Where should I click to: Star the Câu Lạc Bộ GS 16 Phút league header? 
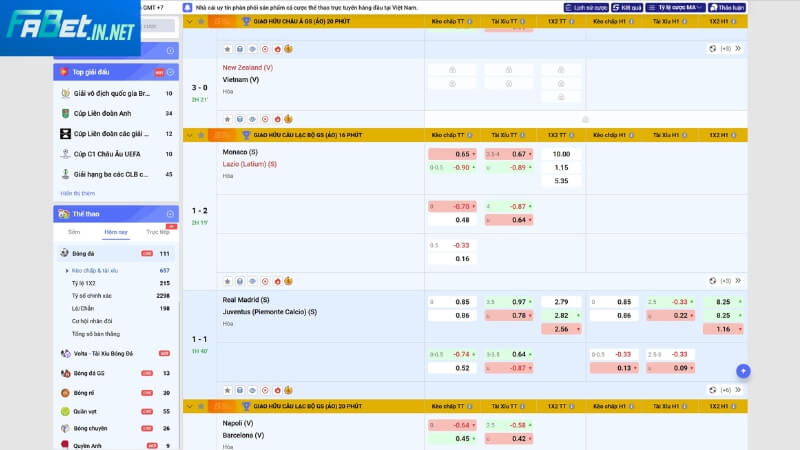201,135
